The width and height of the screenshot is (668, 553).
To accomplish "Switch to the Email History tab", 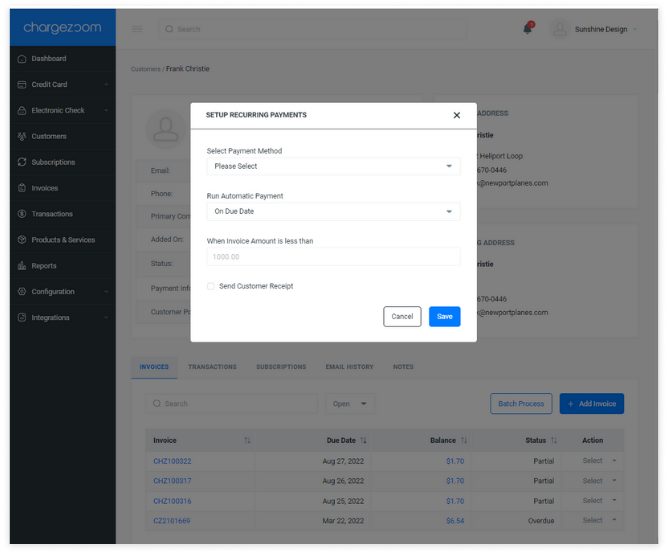I will 350,367.
